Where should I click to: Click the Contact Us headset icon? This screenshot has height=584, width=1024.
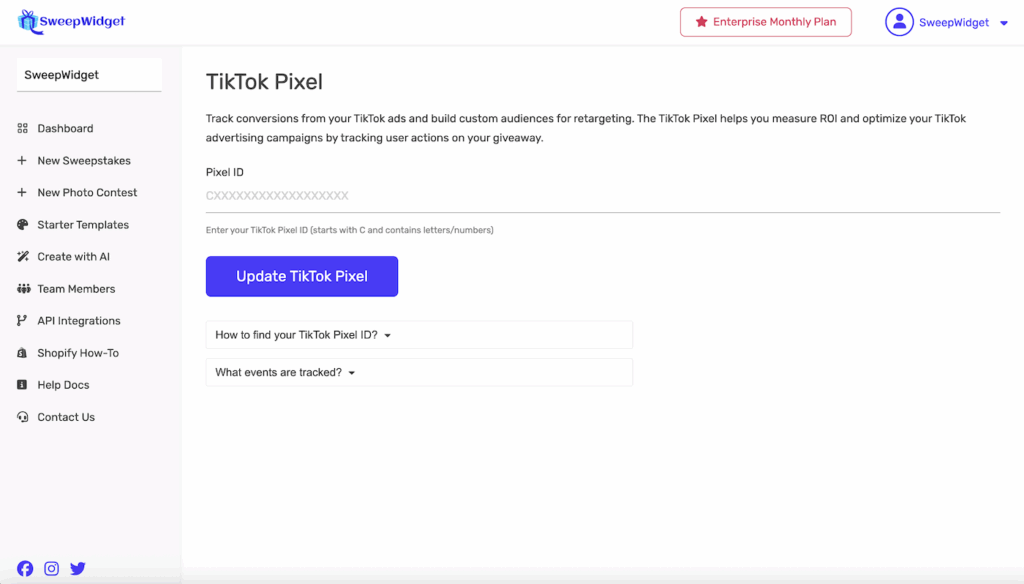point(22,417)
